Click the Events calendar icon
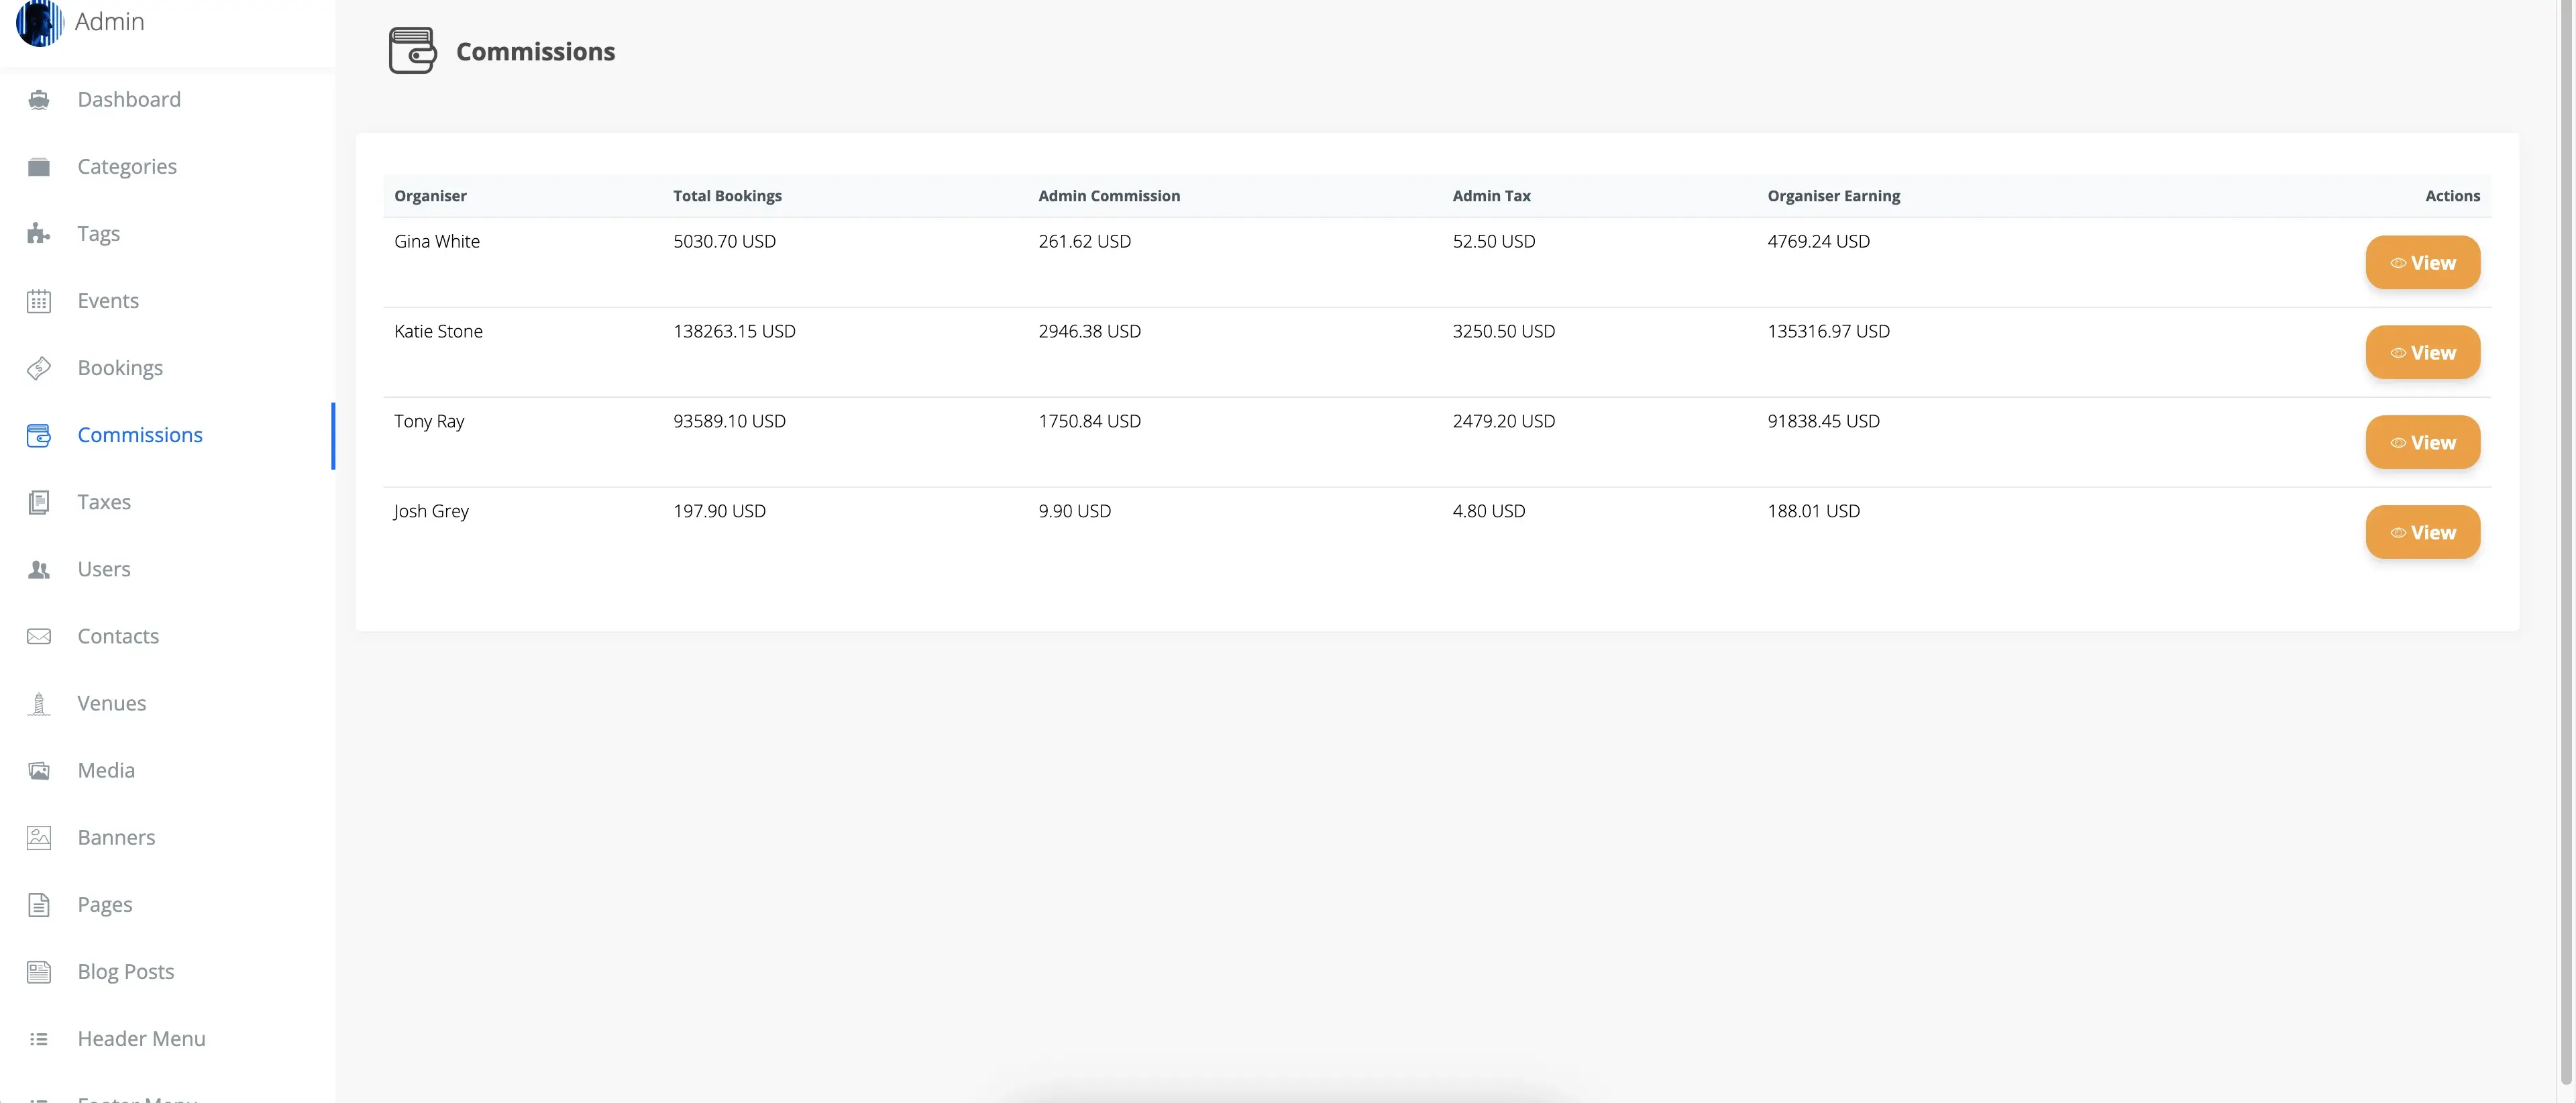 (x=38, y=300)
